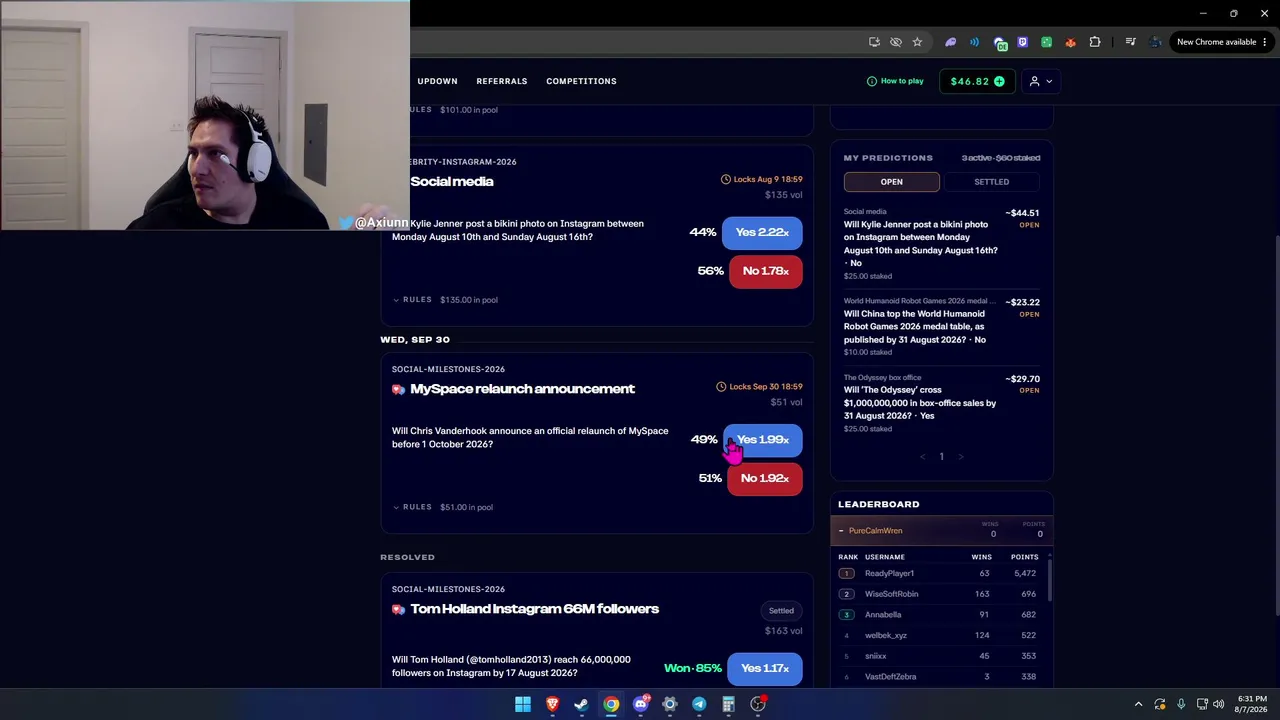Click PureCalmWren in the leaderboard header
Screen dimensions: 1280x720
coord(875,531)
